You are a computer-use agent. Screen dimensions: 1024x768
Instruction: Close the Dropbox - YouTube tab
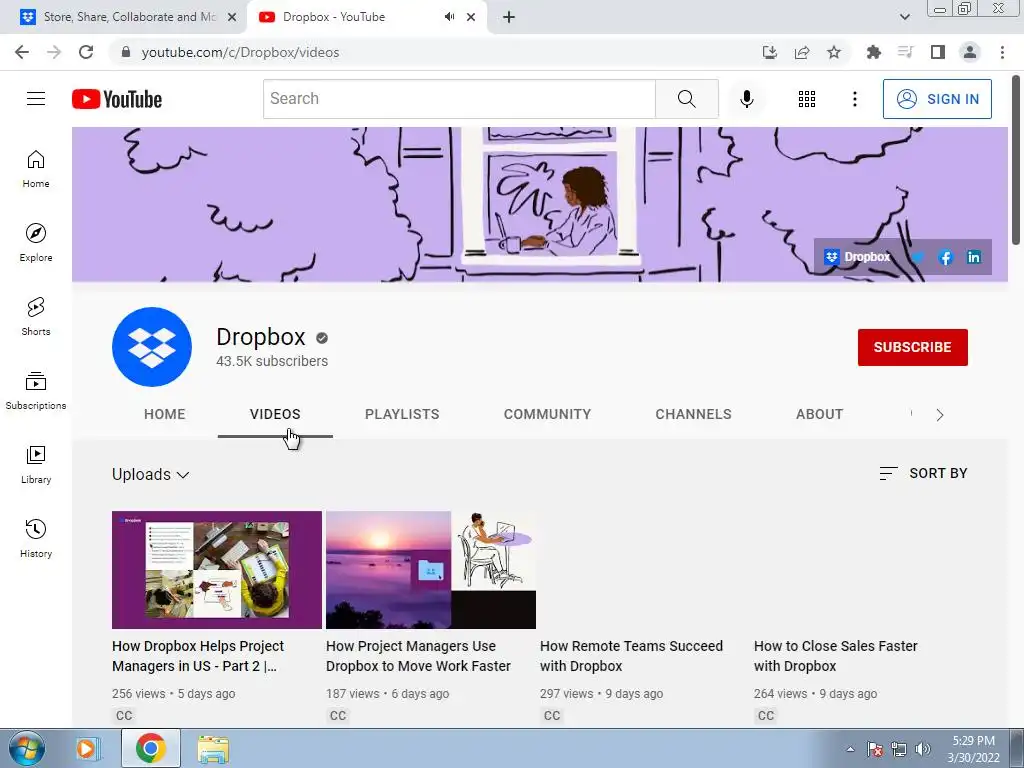coord(471,17)
